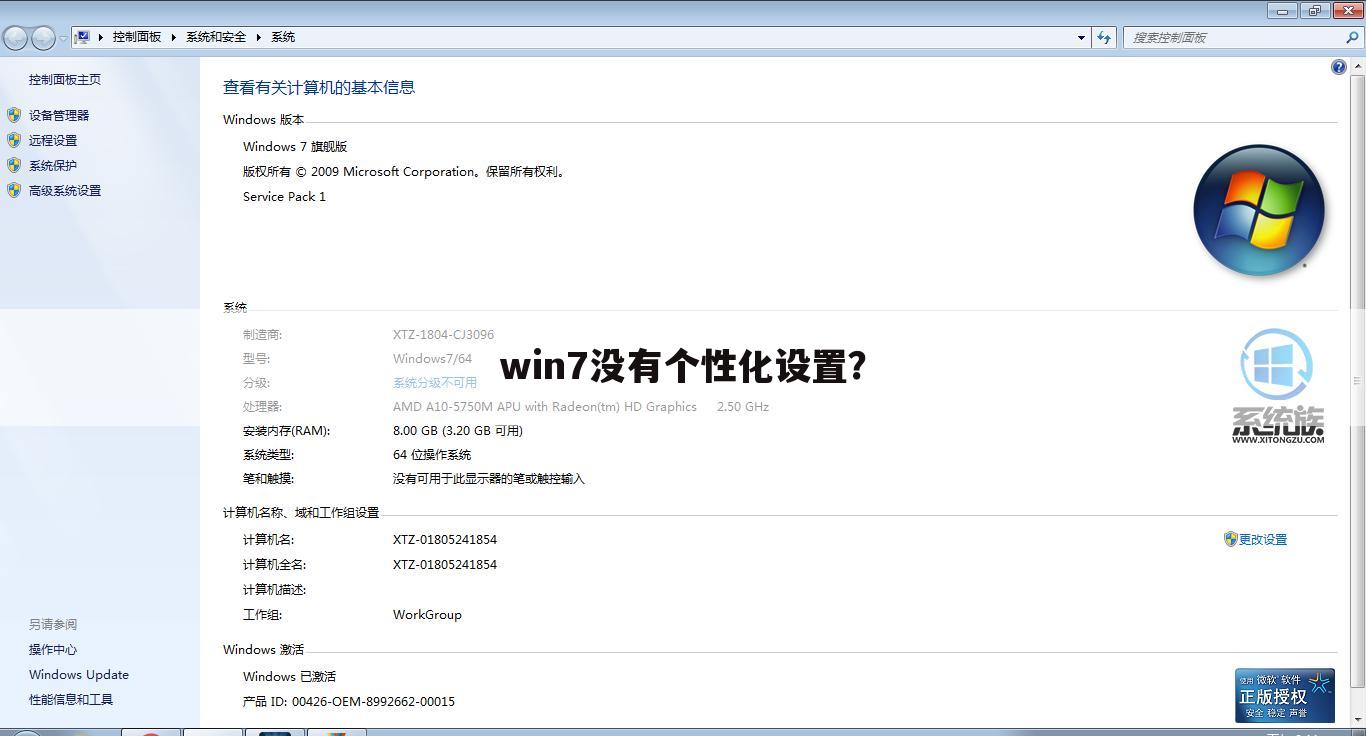Click the magnifier search icon
Screen dimensions: 1366x736
pos(1353,37)
